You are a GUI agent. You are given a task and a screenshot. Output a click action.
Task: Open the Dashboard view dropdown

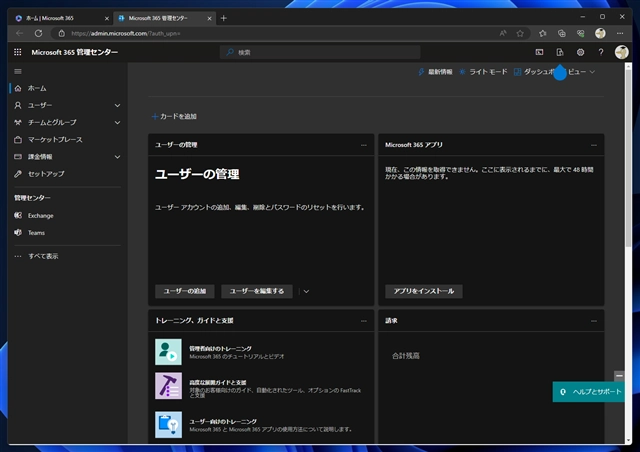[554, 72]
